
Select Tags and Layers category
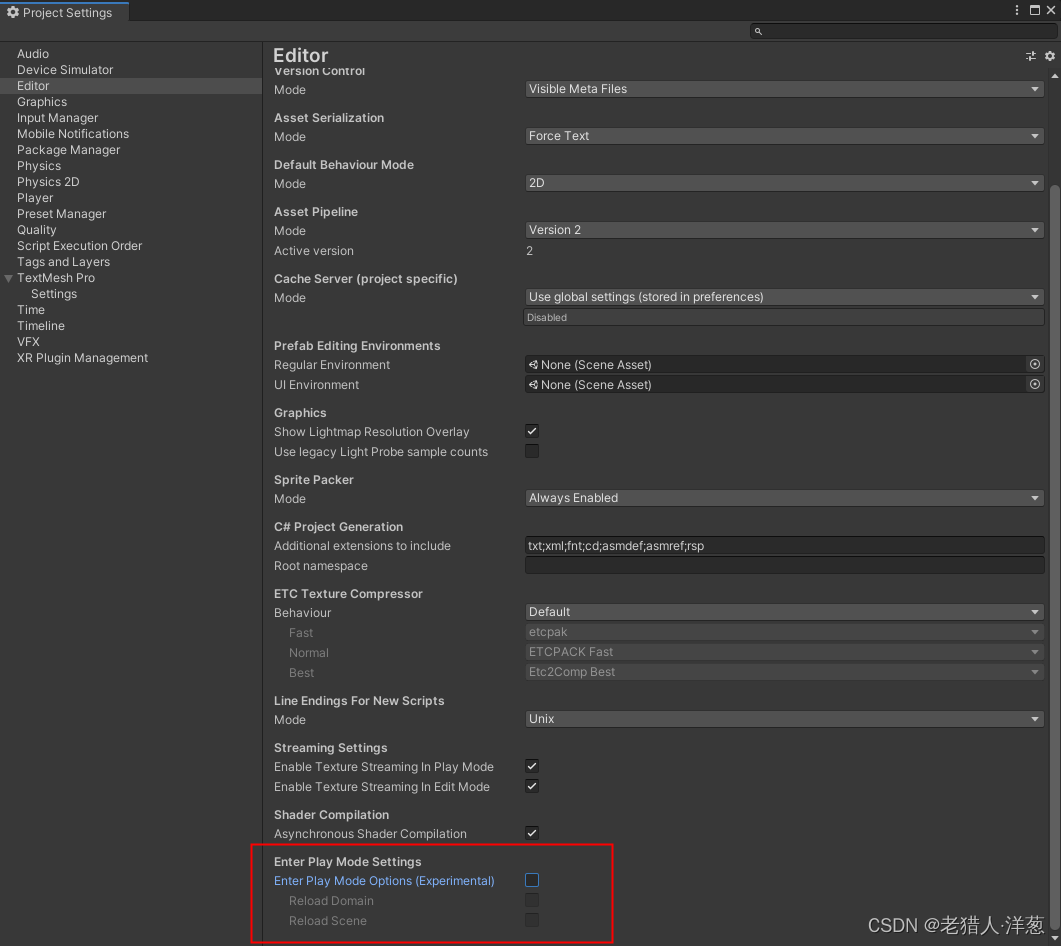point(64,262)
